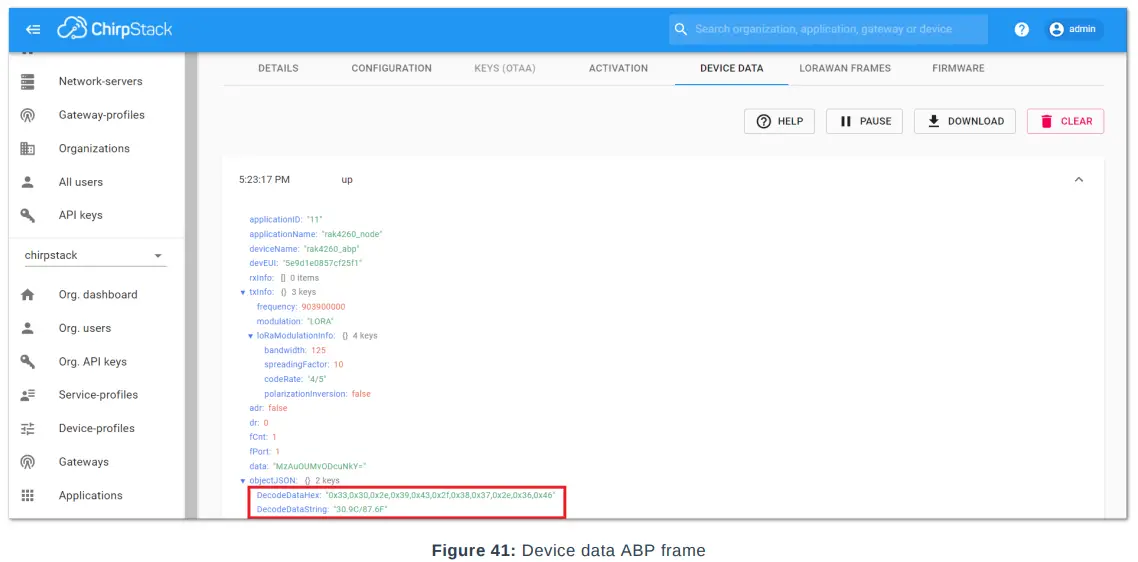Collapse the txInfo tree node
This screenshot has height=562, width=1138.
(x=243, y=292)
